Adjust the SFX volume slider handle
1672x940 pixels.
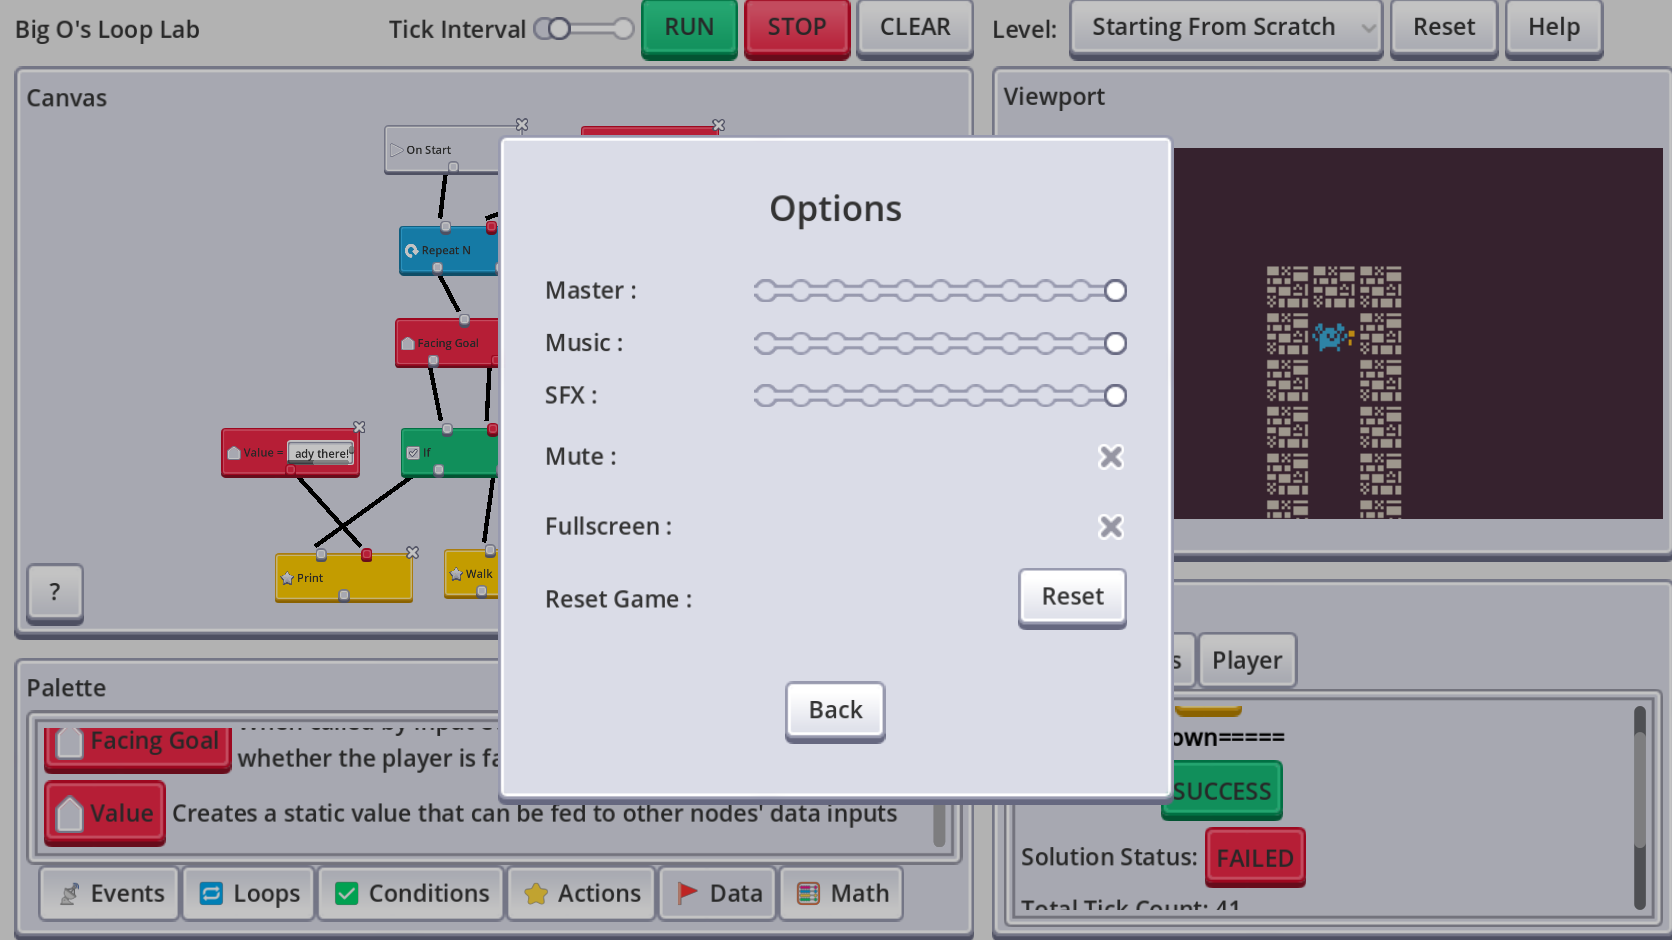point(1115,396)
